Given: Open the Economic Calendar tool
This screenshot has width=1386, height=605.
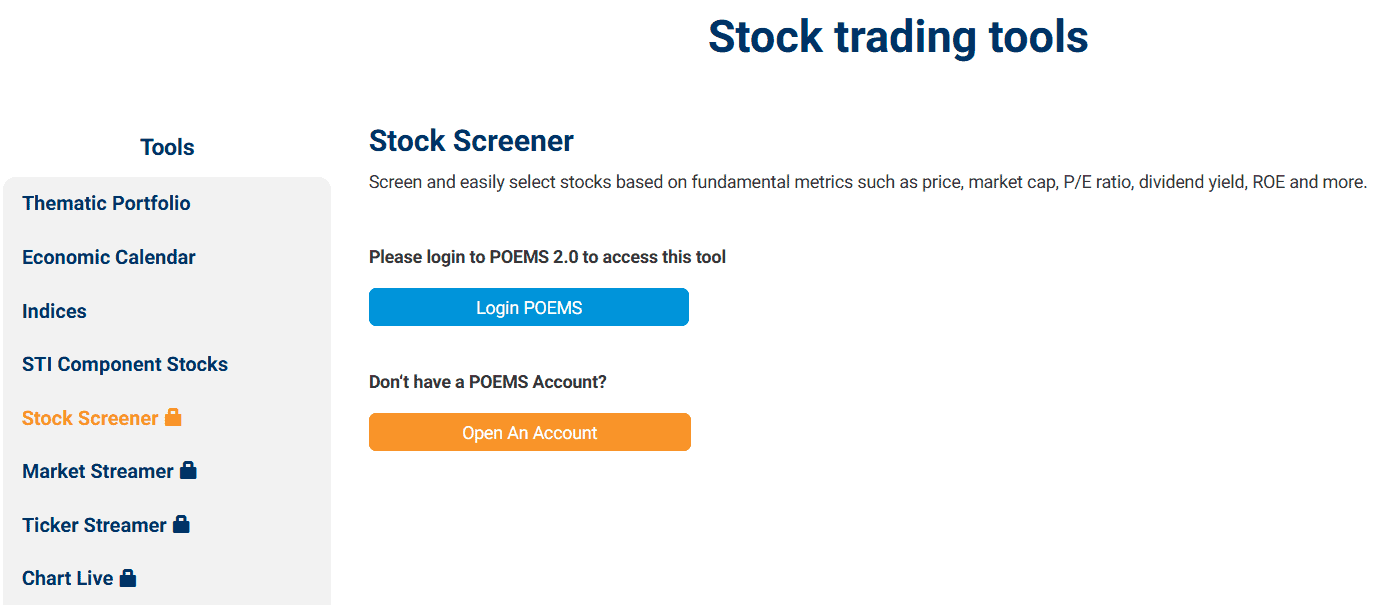Looking at the screenshot, I should pyautogui.click(x=108, y=256).
